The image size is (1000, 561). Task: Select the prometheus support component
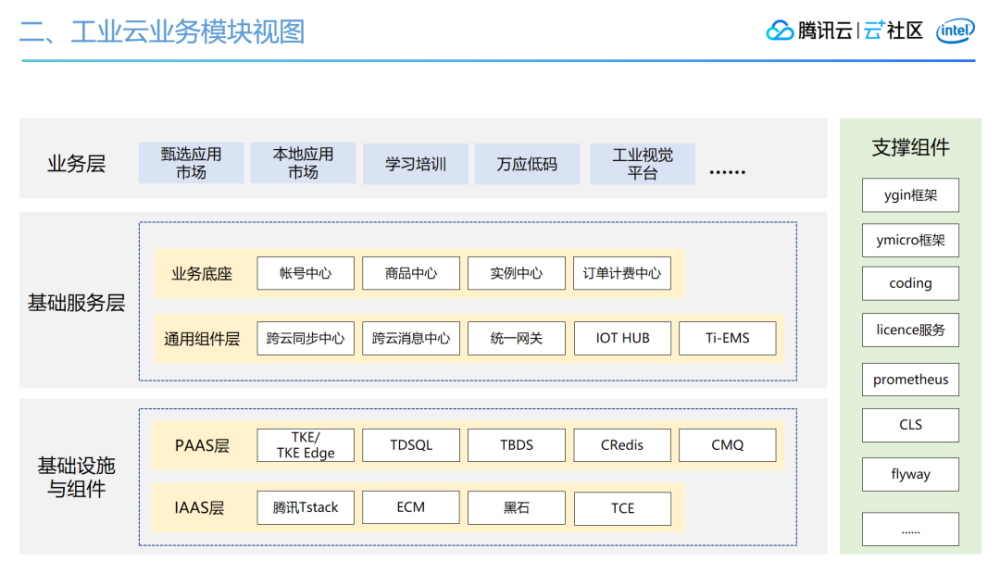coord(911,380)
